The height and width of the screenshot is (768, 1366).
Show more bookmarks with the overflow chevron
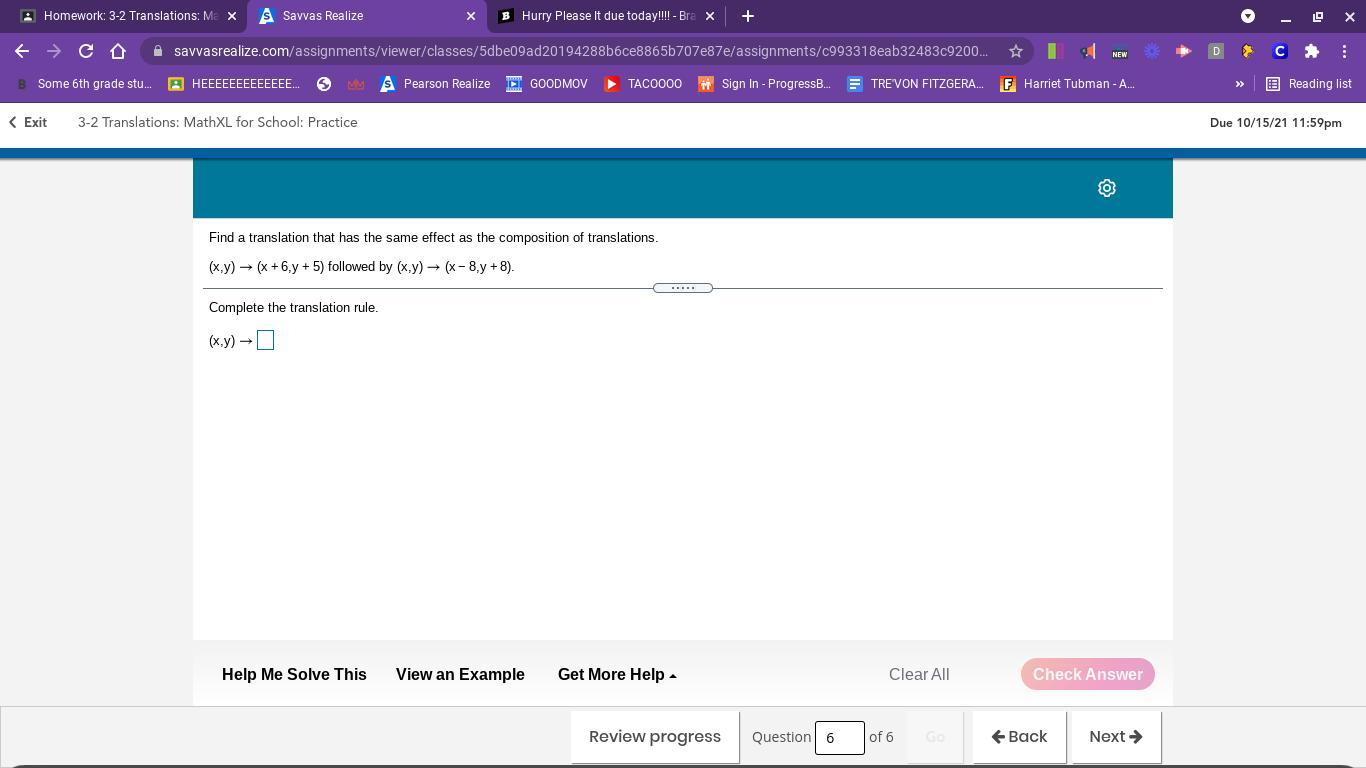1240,84
